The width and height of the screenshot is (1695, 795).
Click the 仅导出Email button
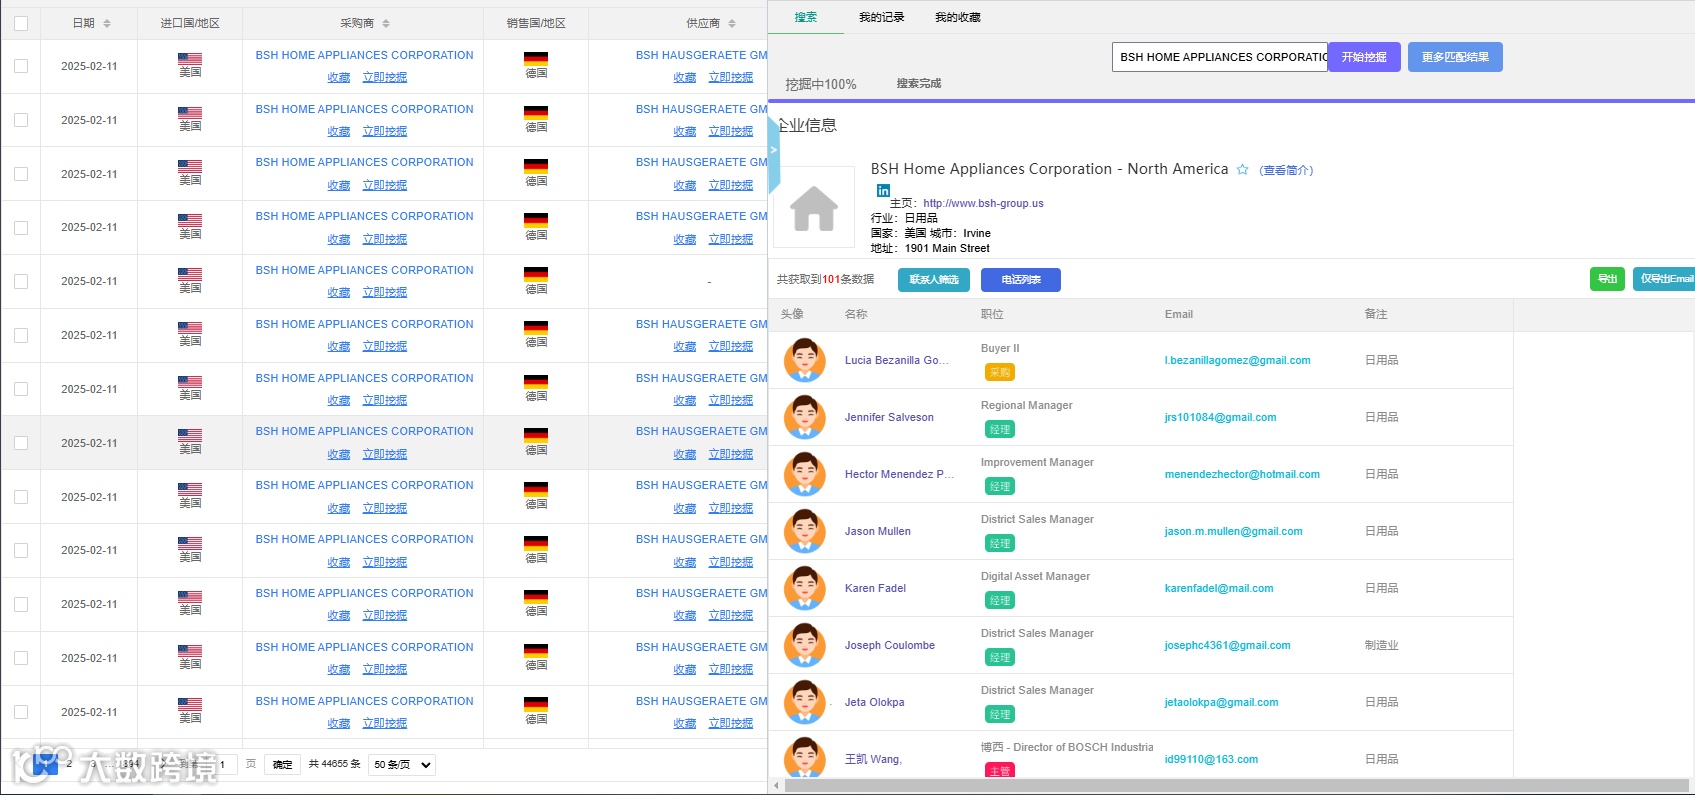(x=1666, y=279)
